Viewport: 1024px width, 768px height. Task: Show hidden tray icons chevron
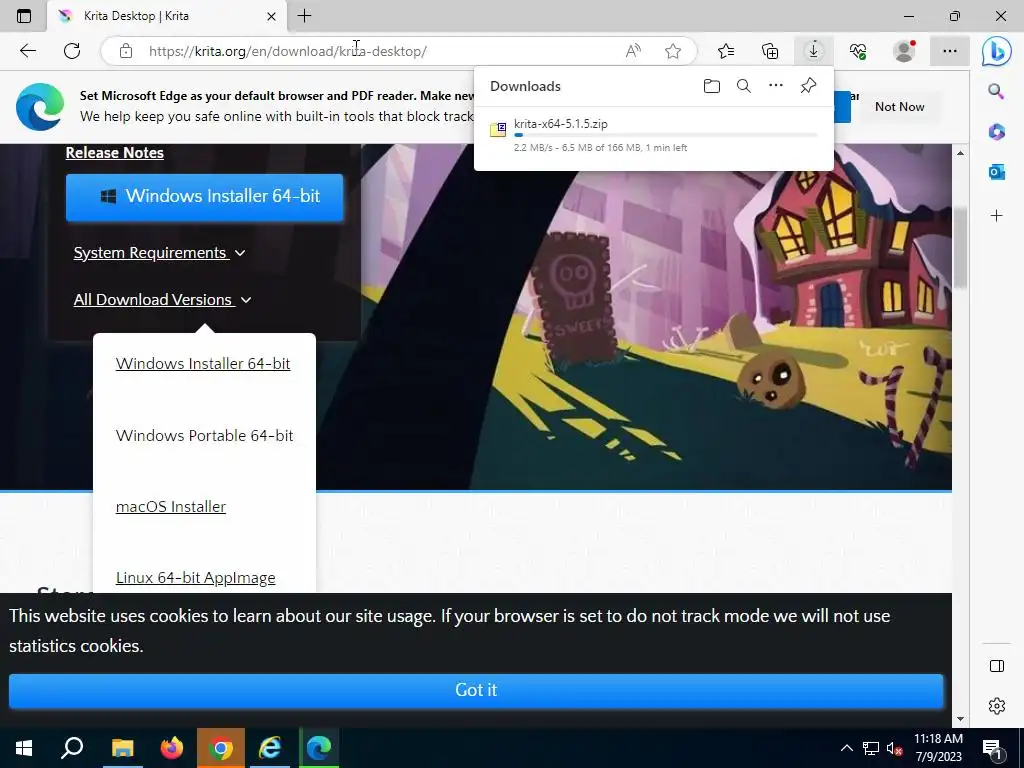click(846, 748)
